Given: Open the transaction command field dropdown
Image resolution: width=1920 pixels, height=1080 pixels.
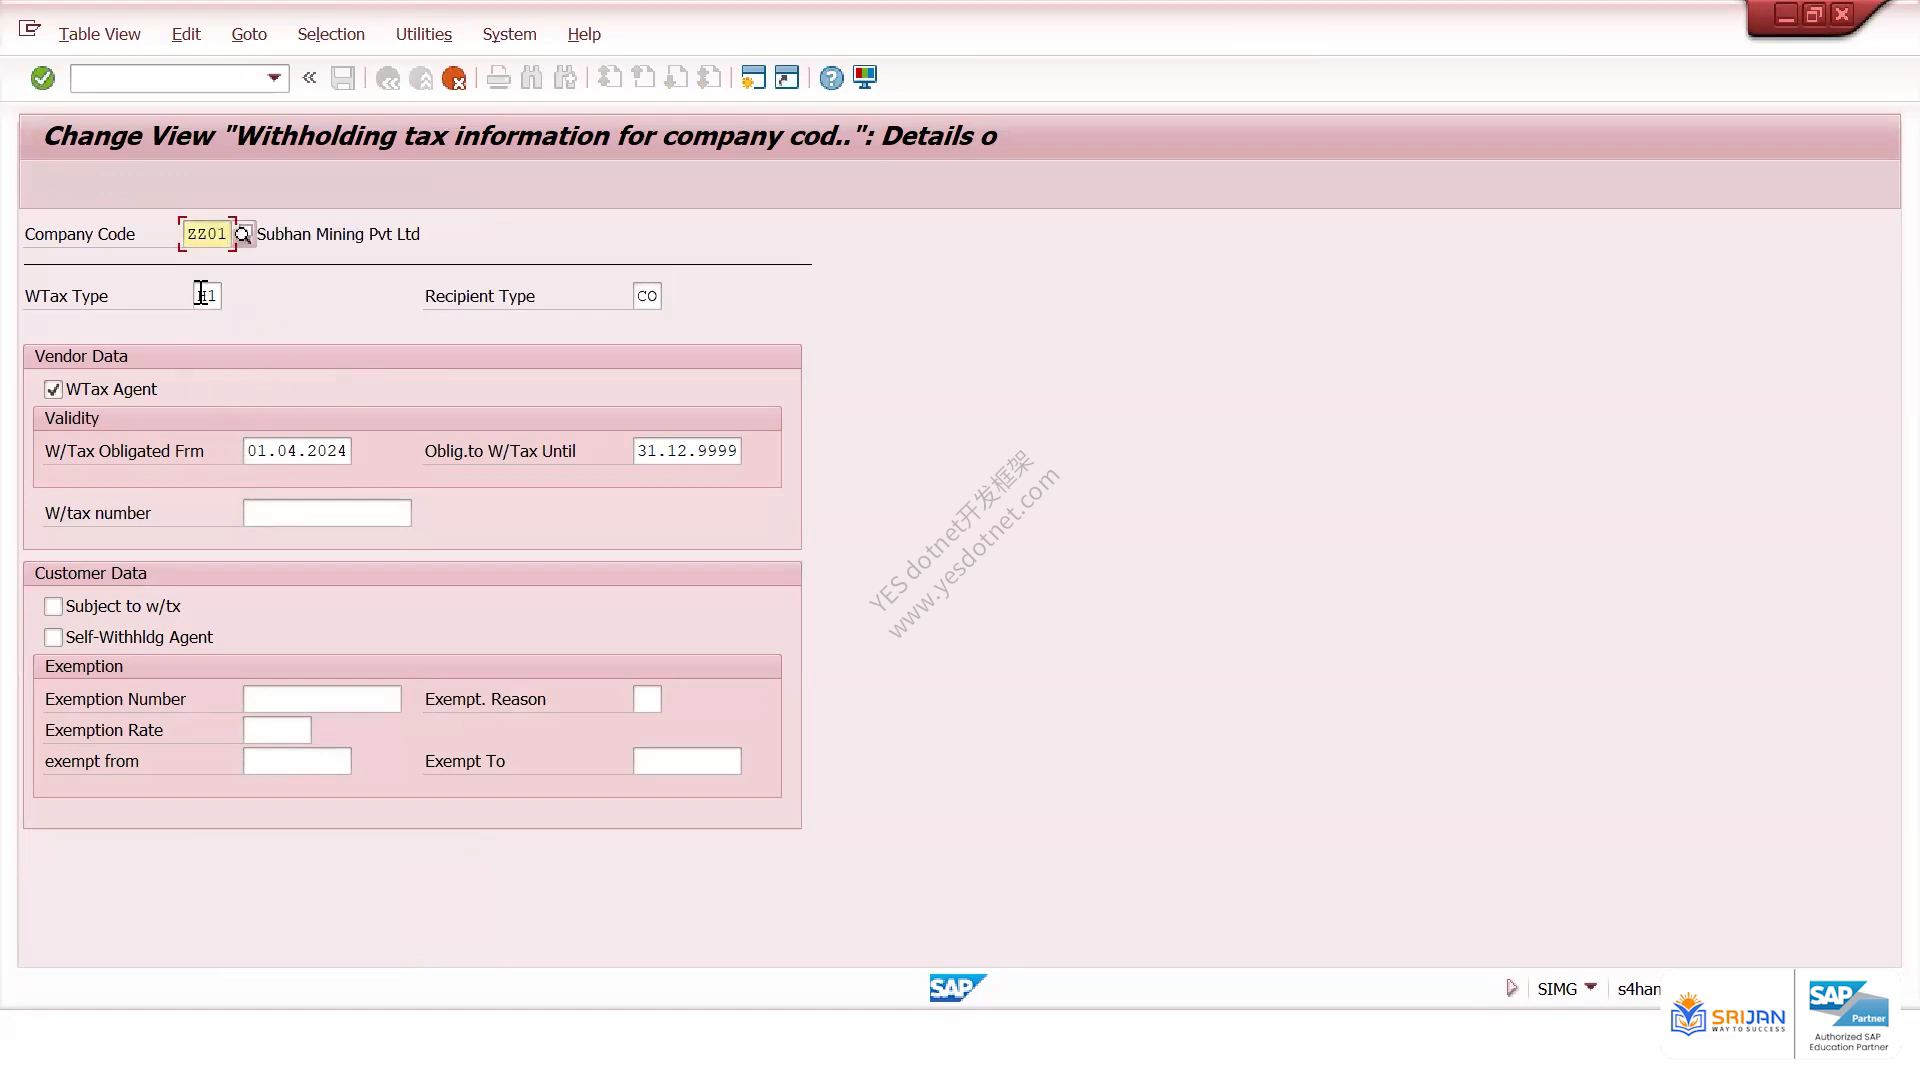Looking at the screenshot, I should coord(274,78).
